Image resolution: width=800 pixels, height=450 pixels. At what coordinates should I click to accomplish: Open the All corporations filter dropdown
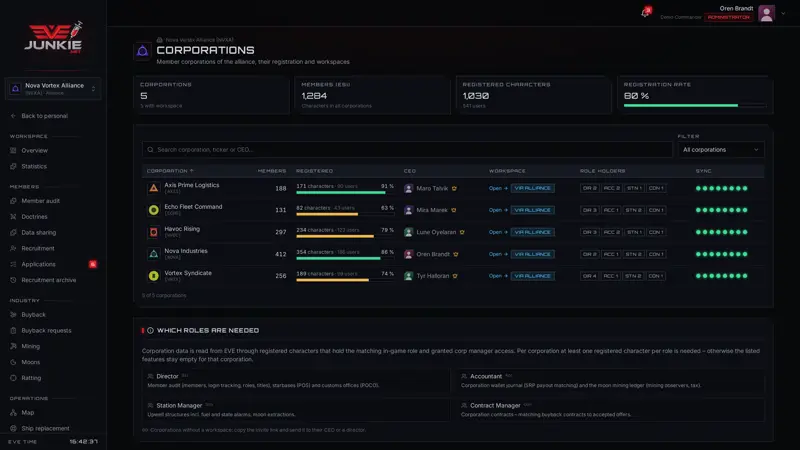coord(720,149)
